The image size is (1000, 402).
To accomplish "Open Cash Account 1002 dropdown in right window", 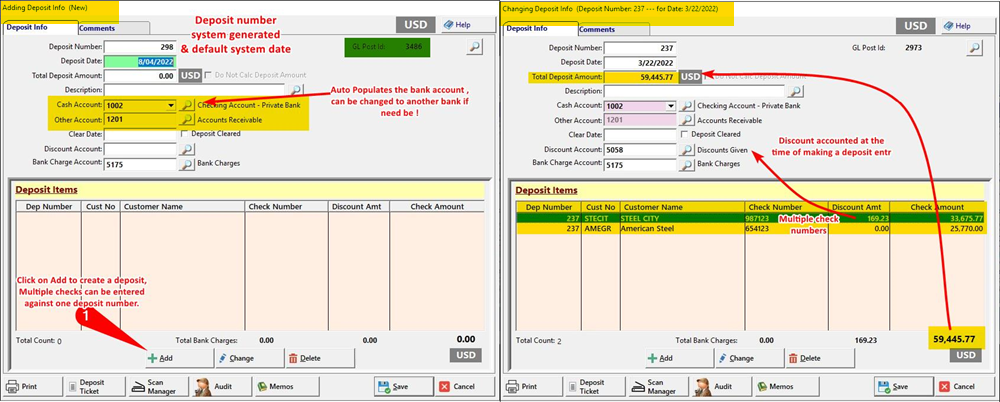I will click(671, 105).
